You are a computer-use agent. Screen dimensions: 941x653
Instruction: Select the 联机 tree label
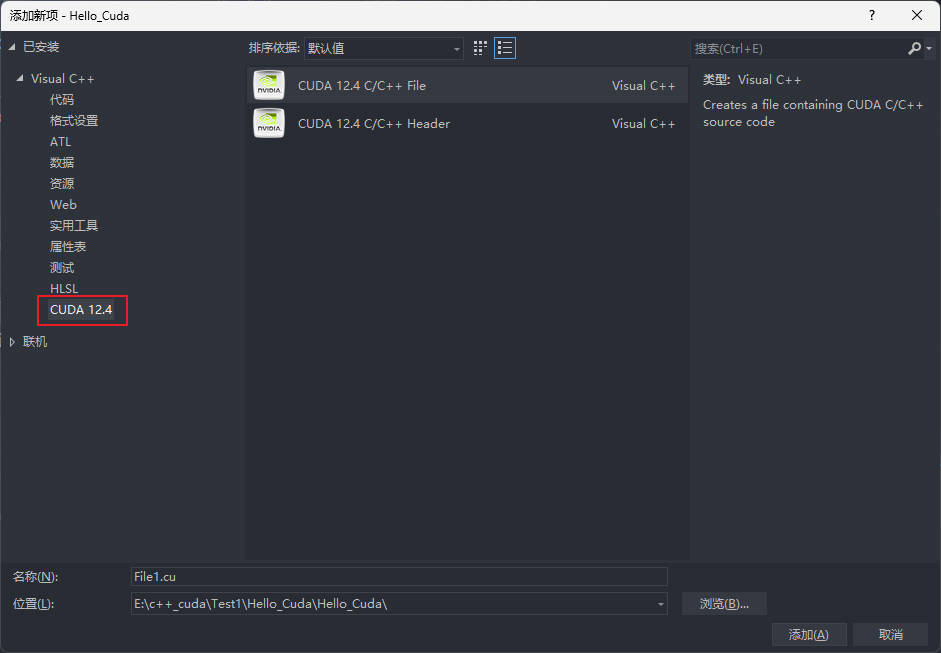point(35,342)
